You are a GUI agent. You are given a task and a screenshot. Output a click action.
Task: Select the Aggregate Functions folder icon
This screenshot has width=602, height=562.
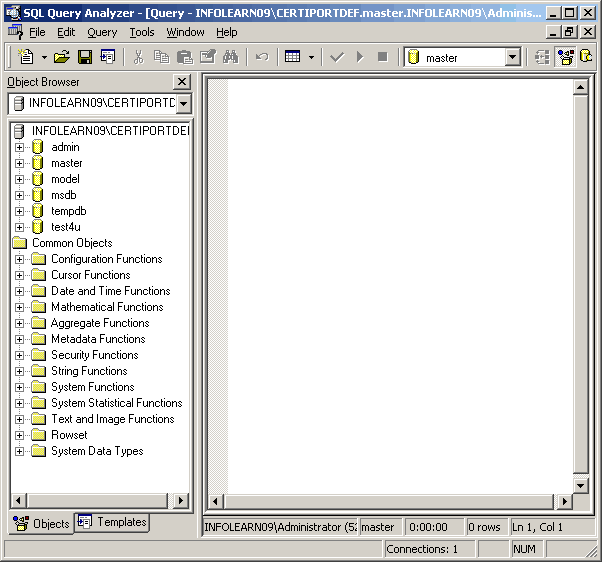tap(38, 323)
